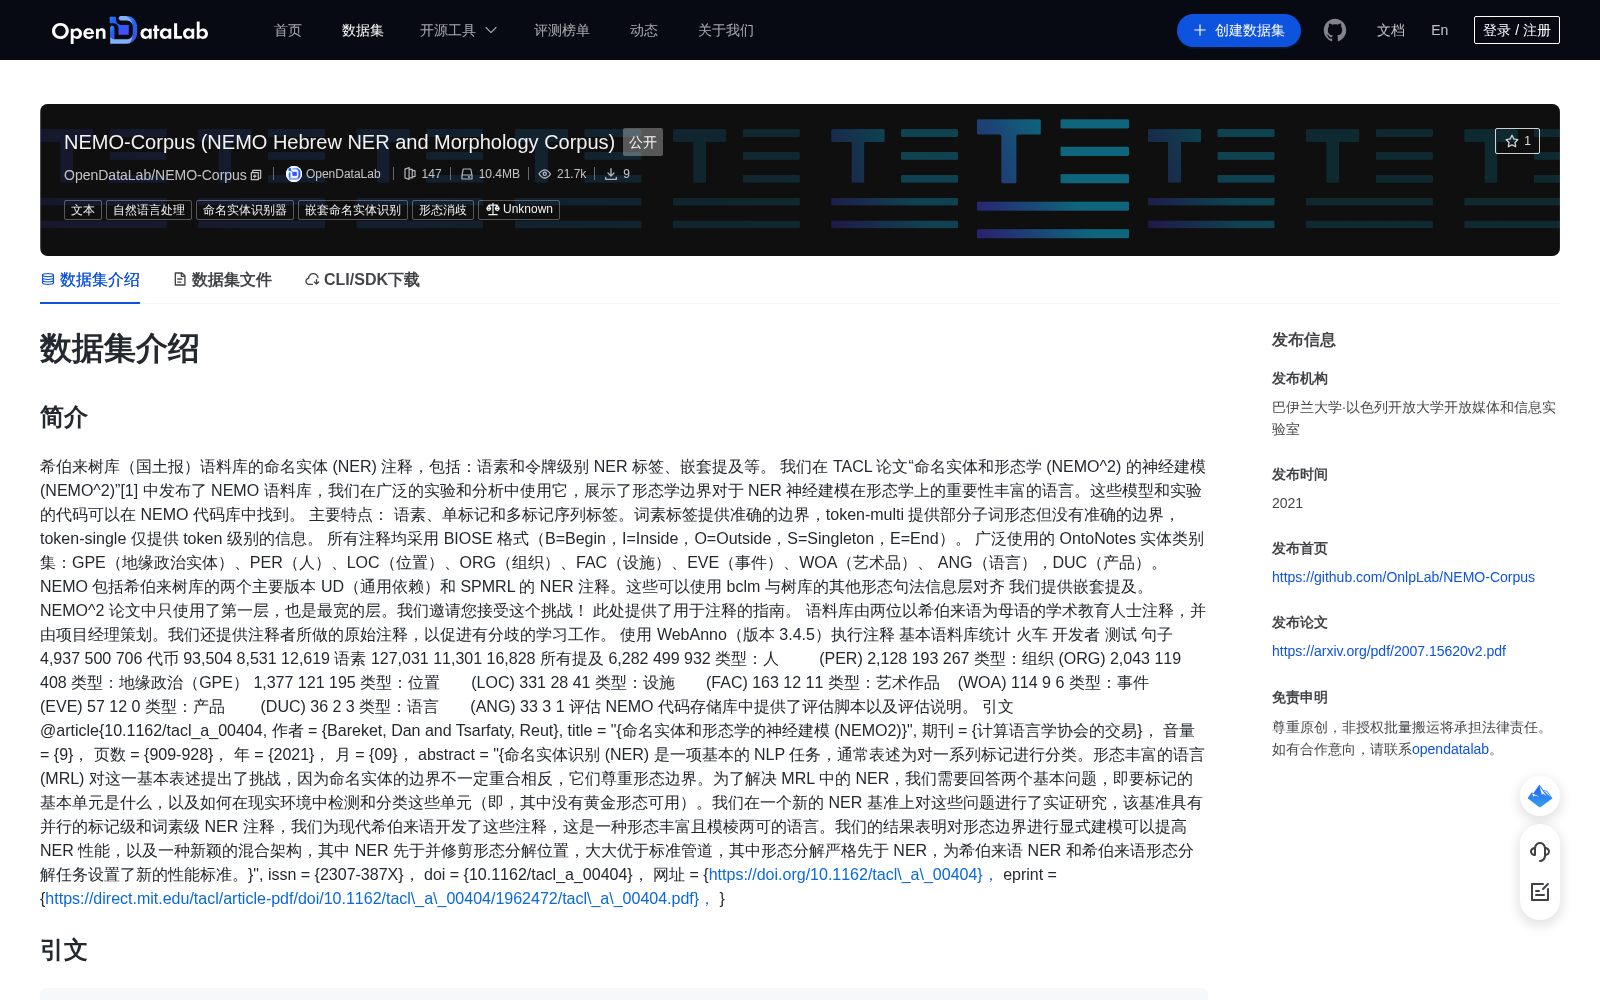Star the NEMO-Corpus dataset
Screen dimensions: 1600x1000
click(x=1517, y=141)
